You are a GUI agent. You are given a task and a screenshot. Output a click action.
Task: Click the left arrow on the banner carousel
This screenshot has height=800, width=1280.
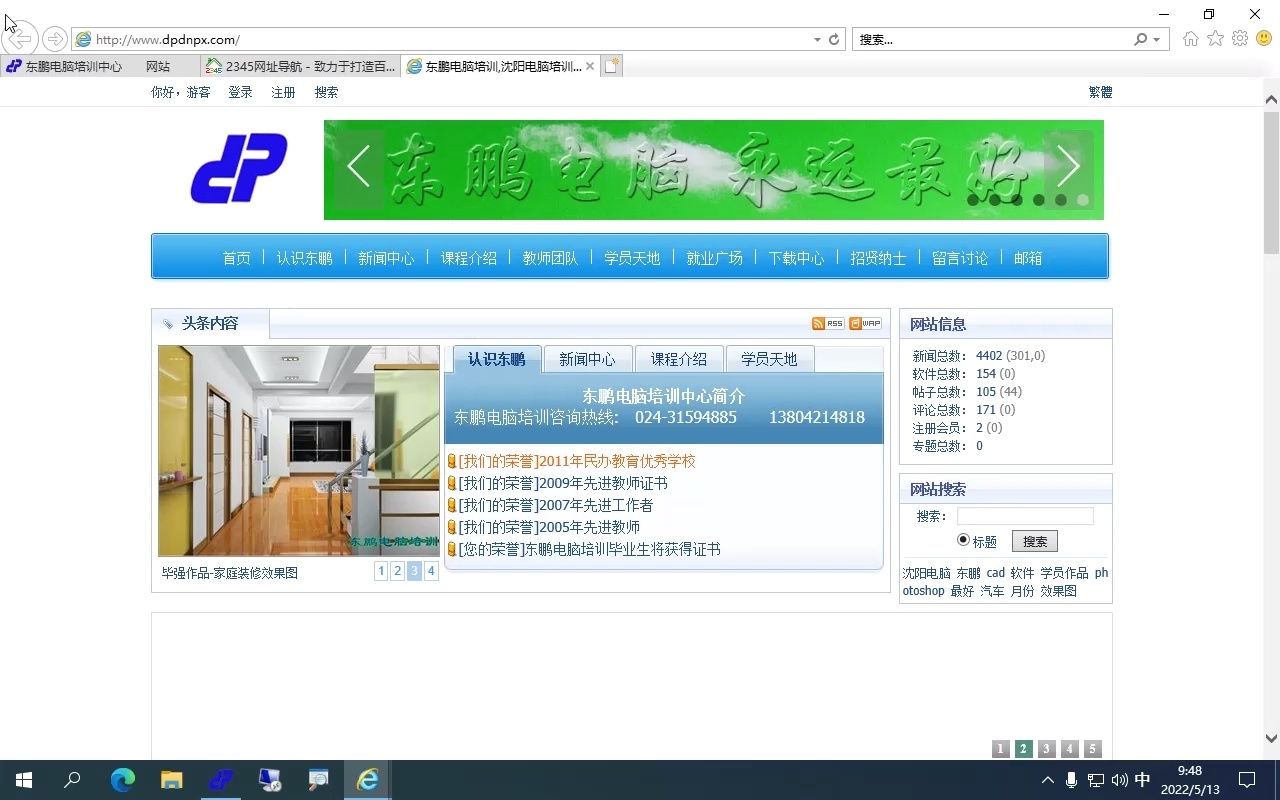coord(358,167)
